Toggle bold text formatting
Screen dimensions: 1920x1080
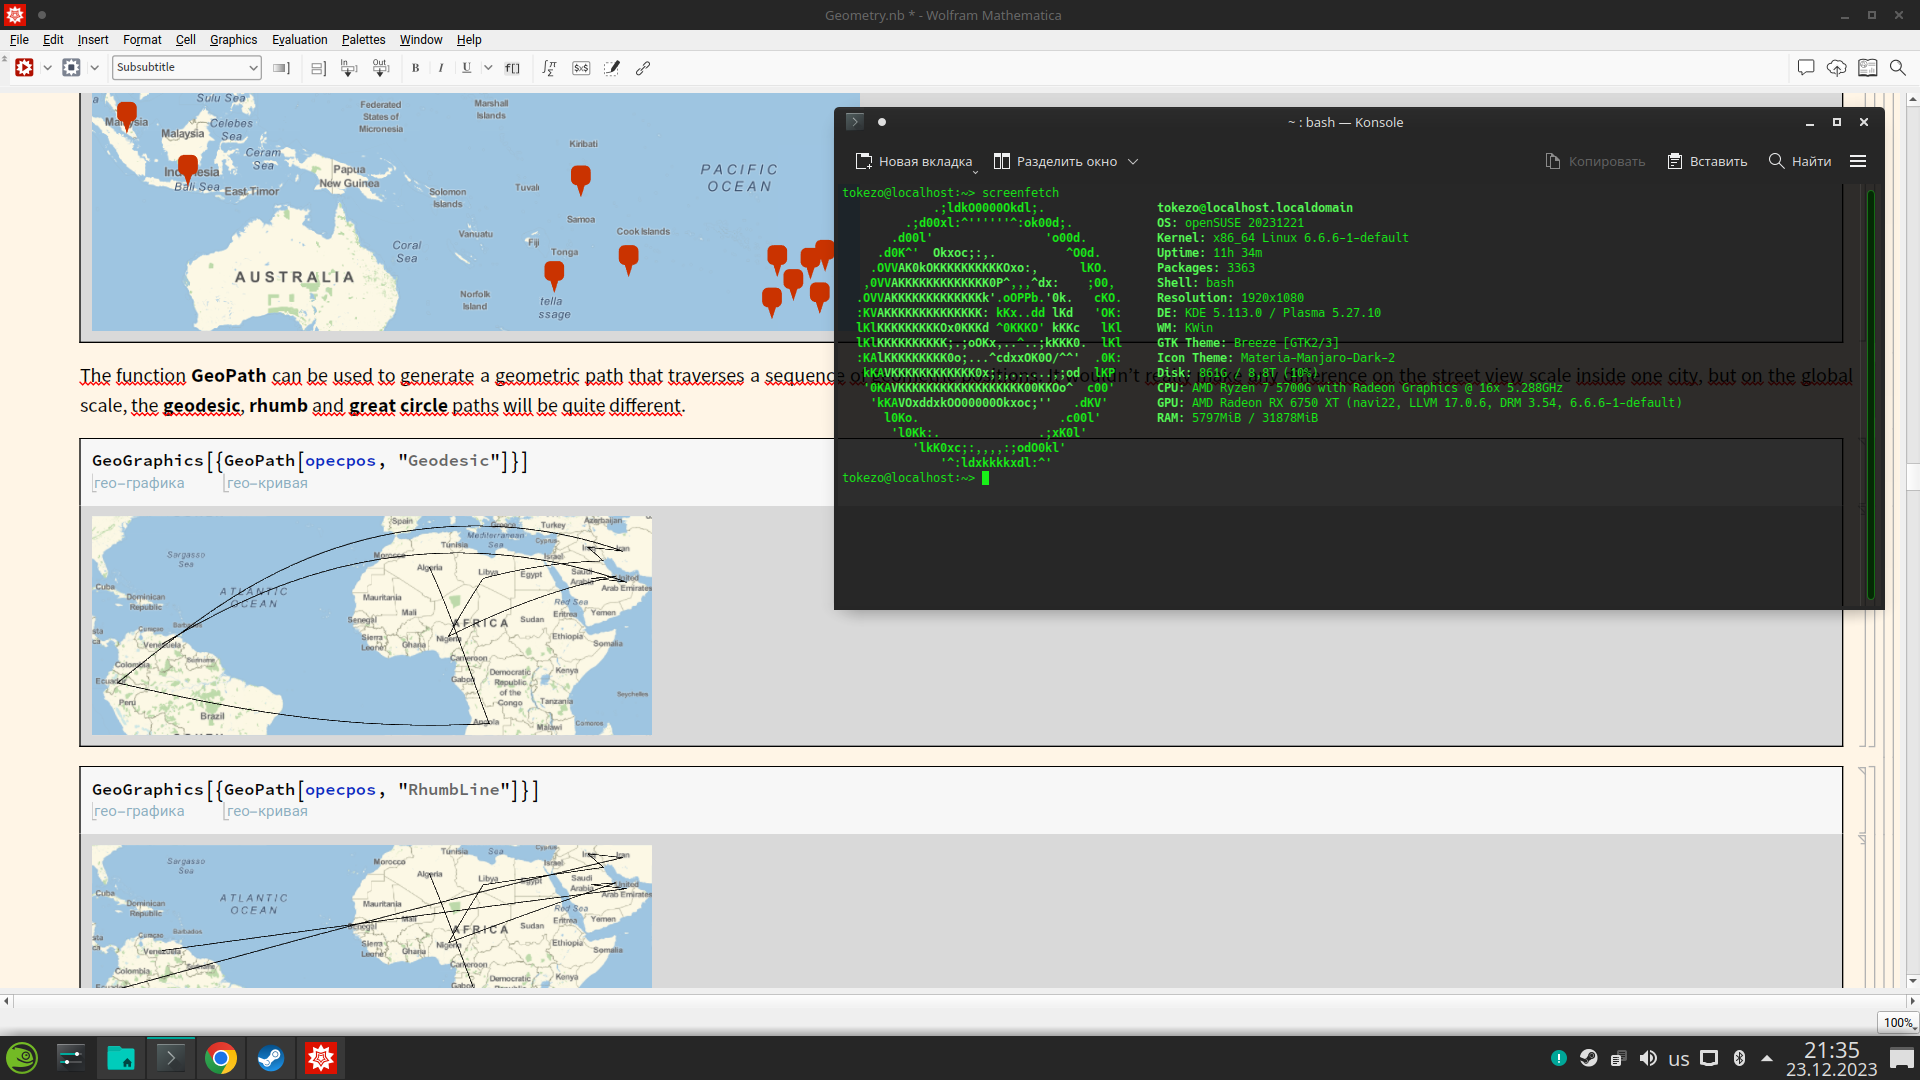(x=415, y=68)
